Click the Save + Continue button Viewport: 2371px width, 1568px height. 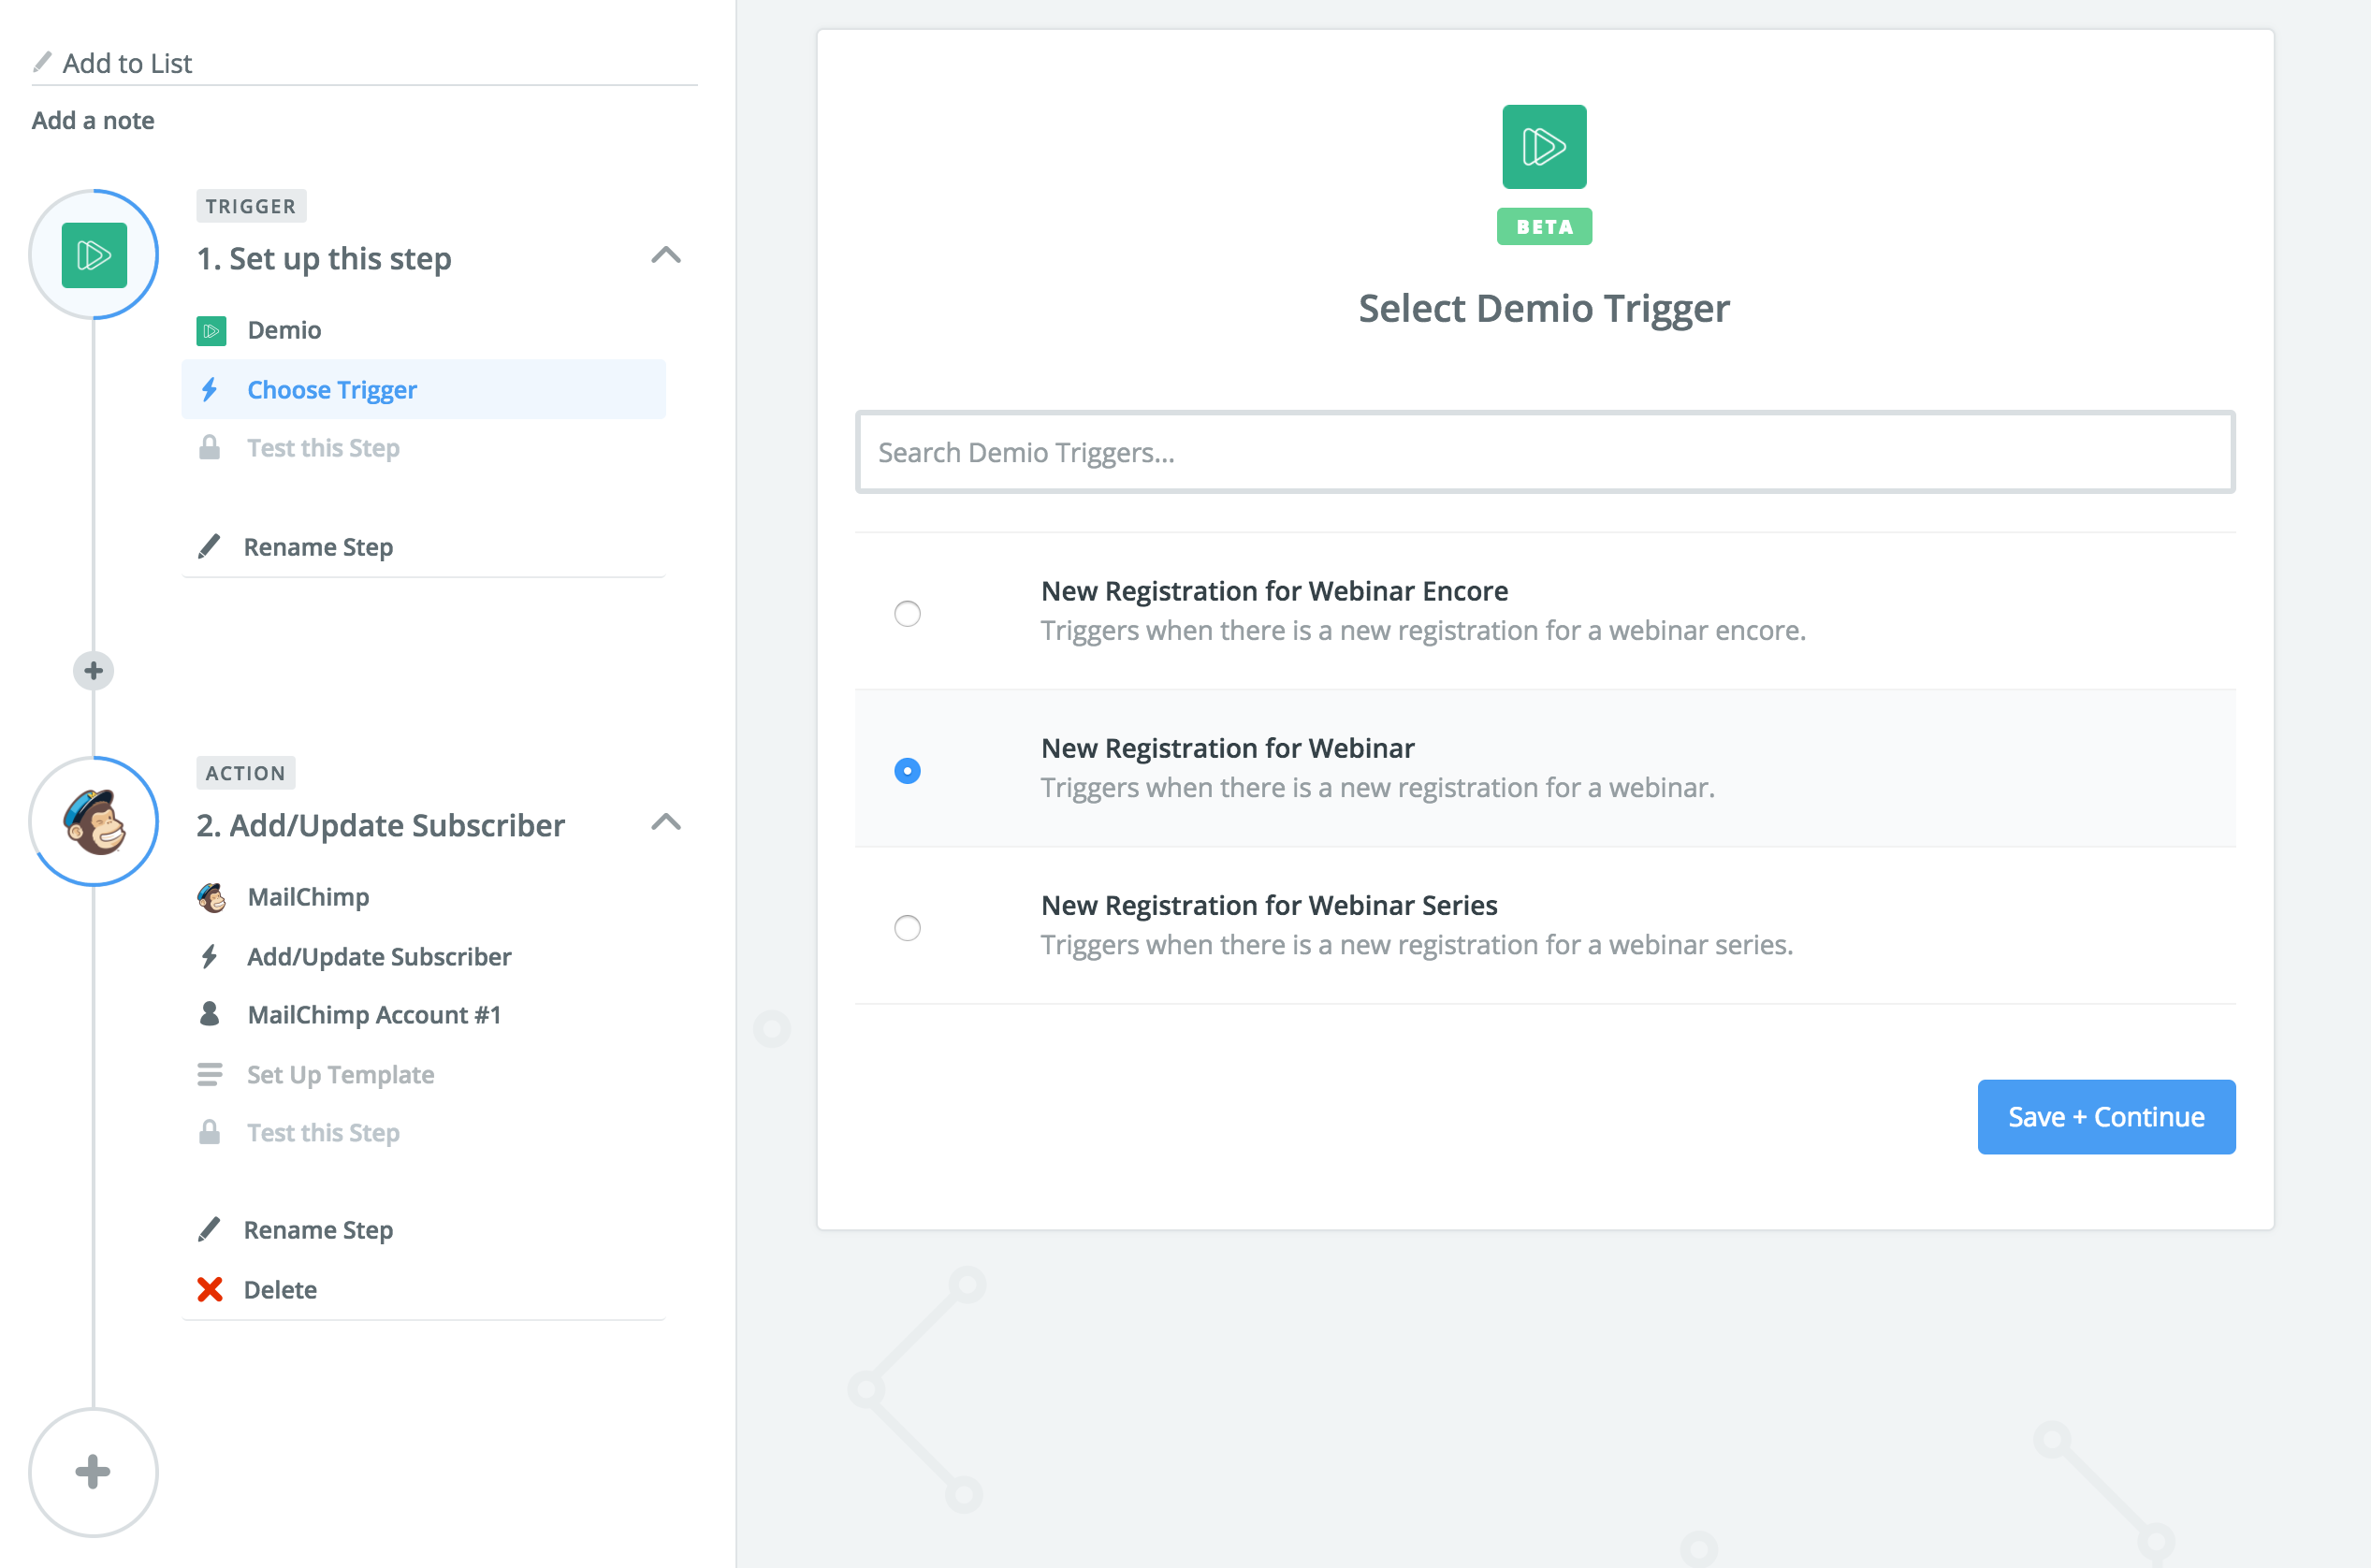(x=2106, y=1117)
